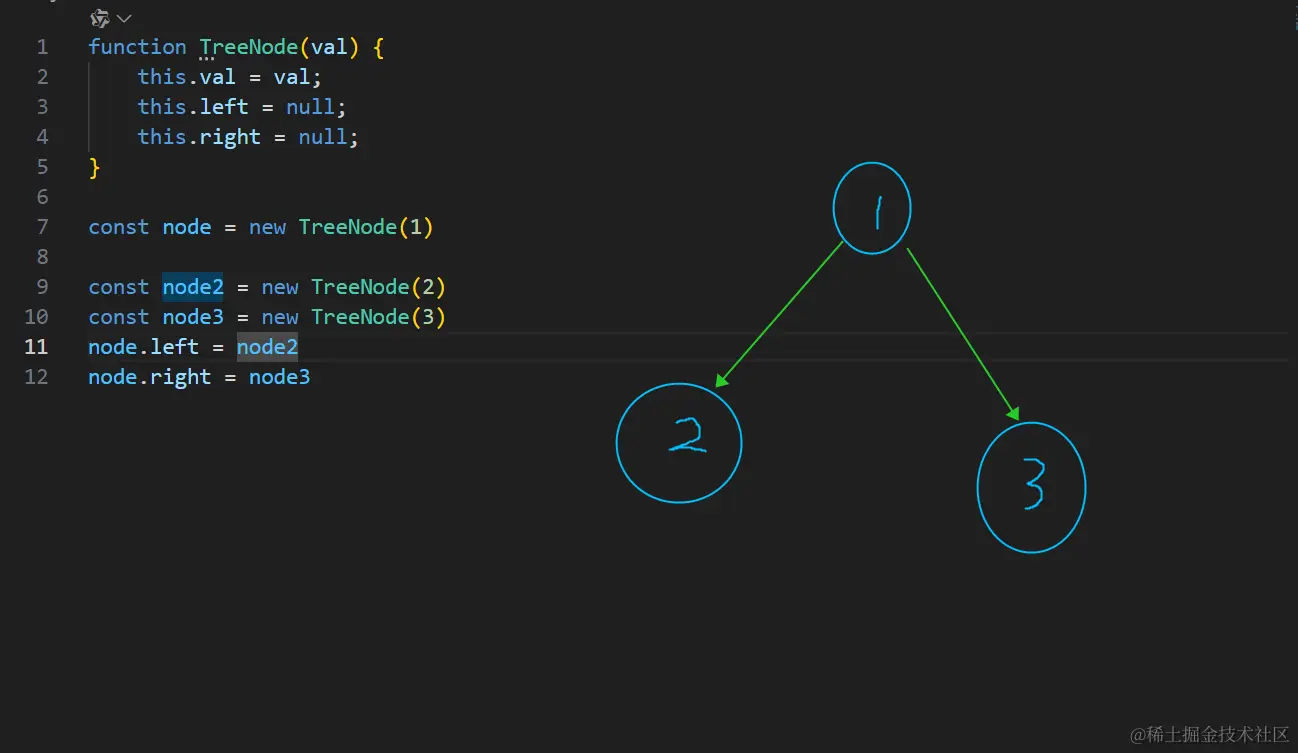This screenshot has width=1298, height=753.
Task: Click the 'function' keyword on line 1
Action: click(137, 47)
